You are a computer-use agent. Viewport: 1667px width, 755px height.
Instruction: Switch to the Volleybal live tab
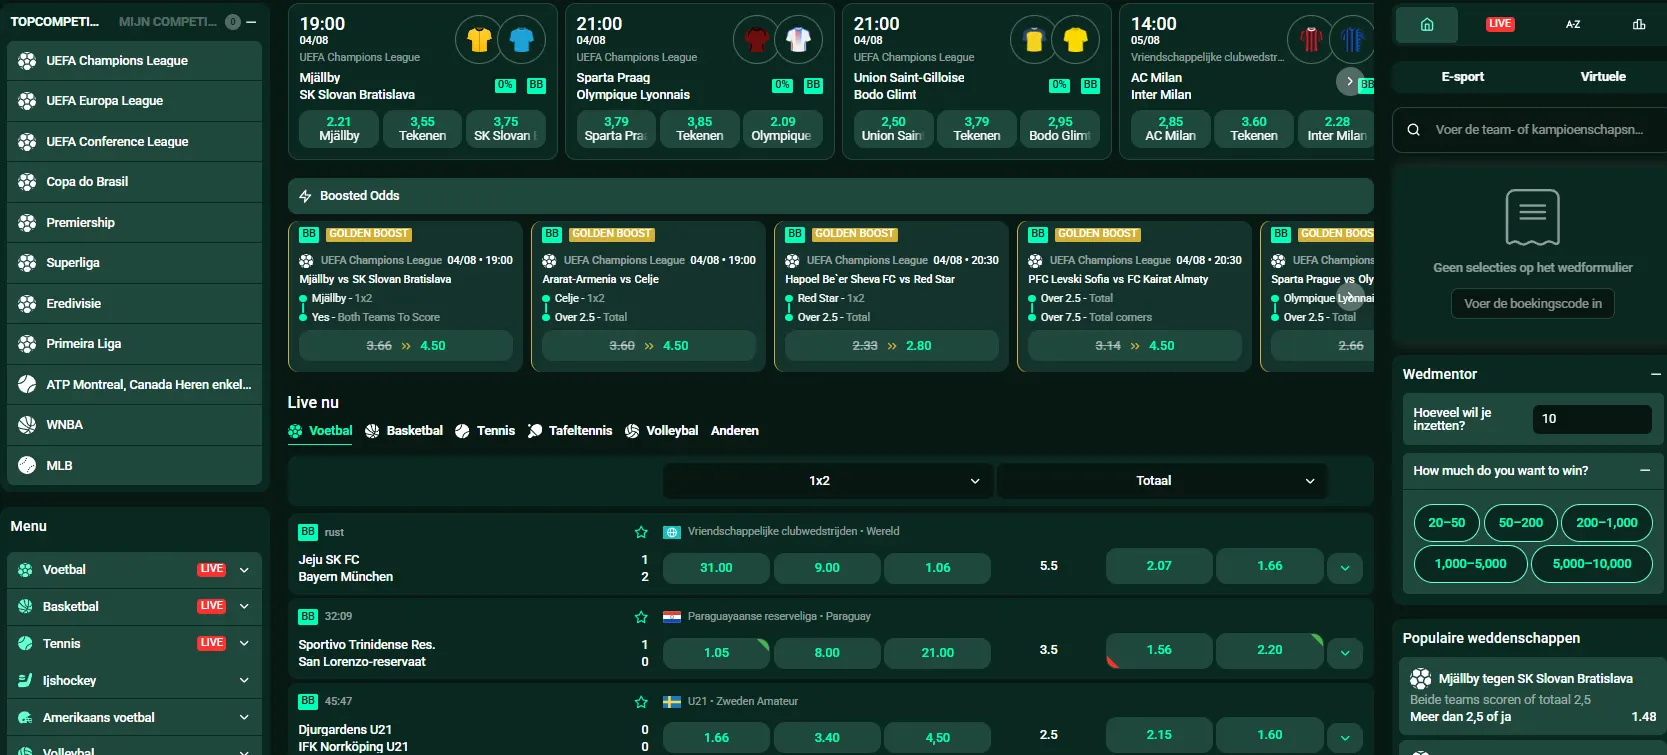(662, 431)
